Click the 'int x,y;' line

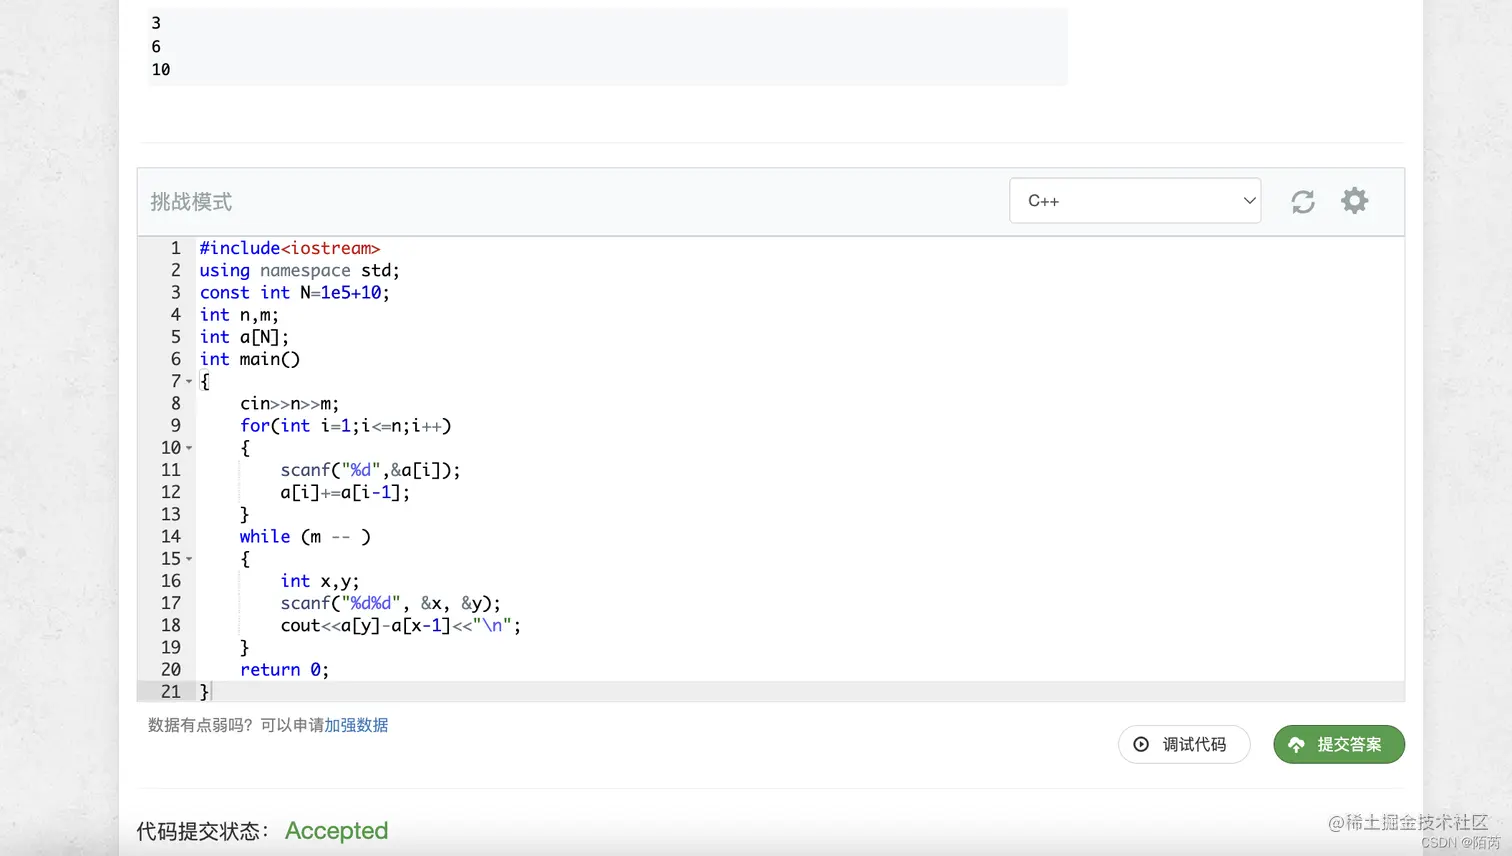[x=319, y=581]
